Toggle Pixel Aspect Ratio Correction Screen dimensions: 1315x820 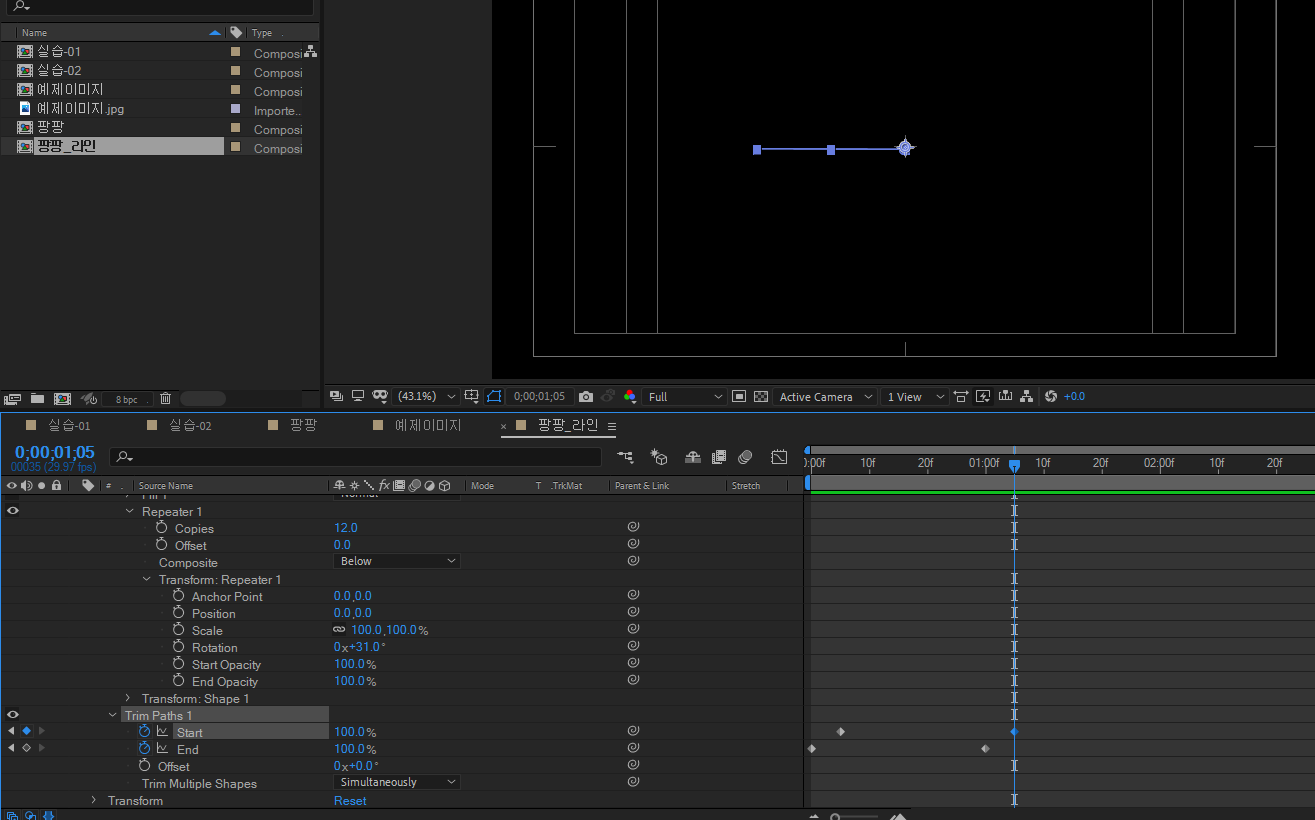click(961, 396)
